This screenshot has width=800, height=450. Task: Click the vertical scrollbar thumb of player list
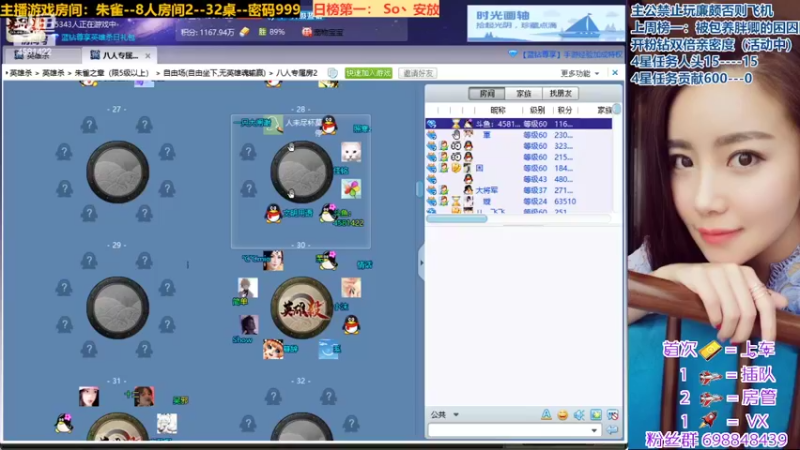click(x=617, y=109)
